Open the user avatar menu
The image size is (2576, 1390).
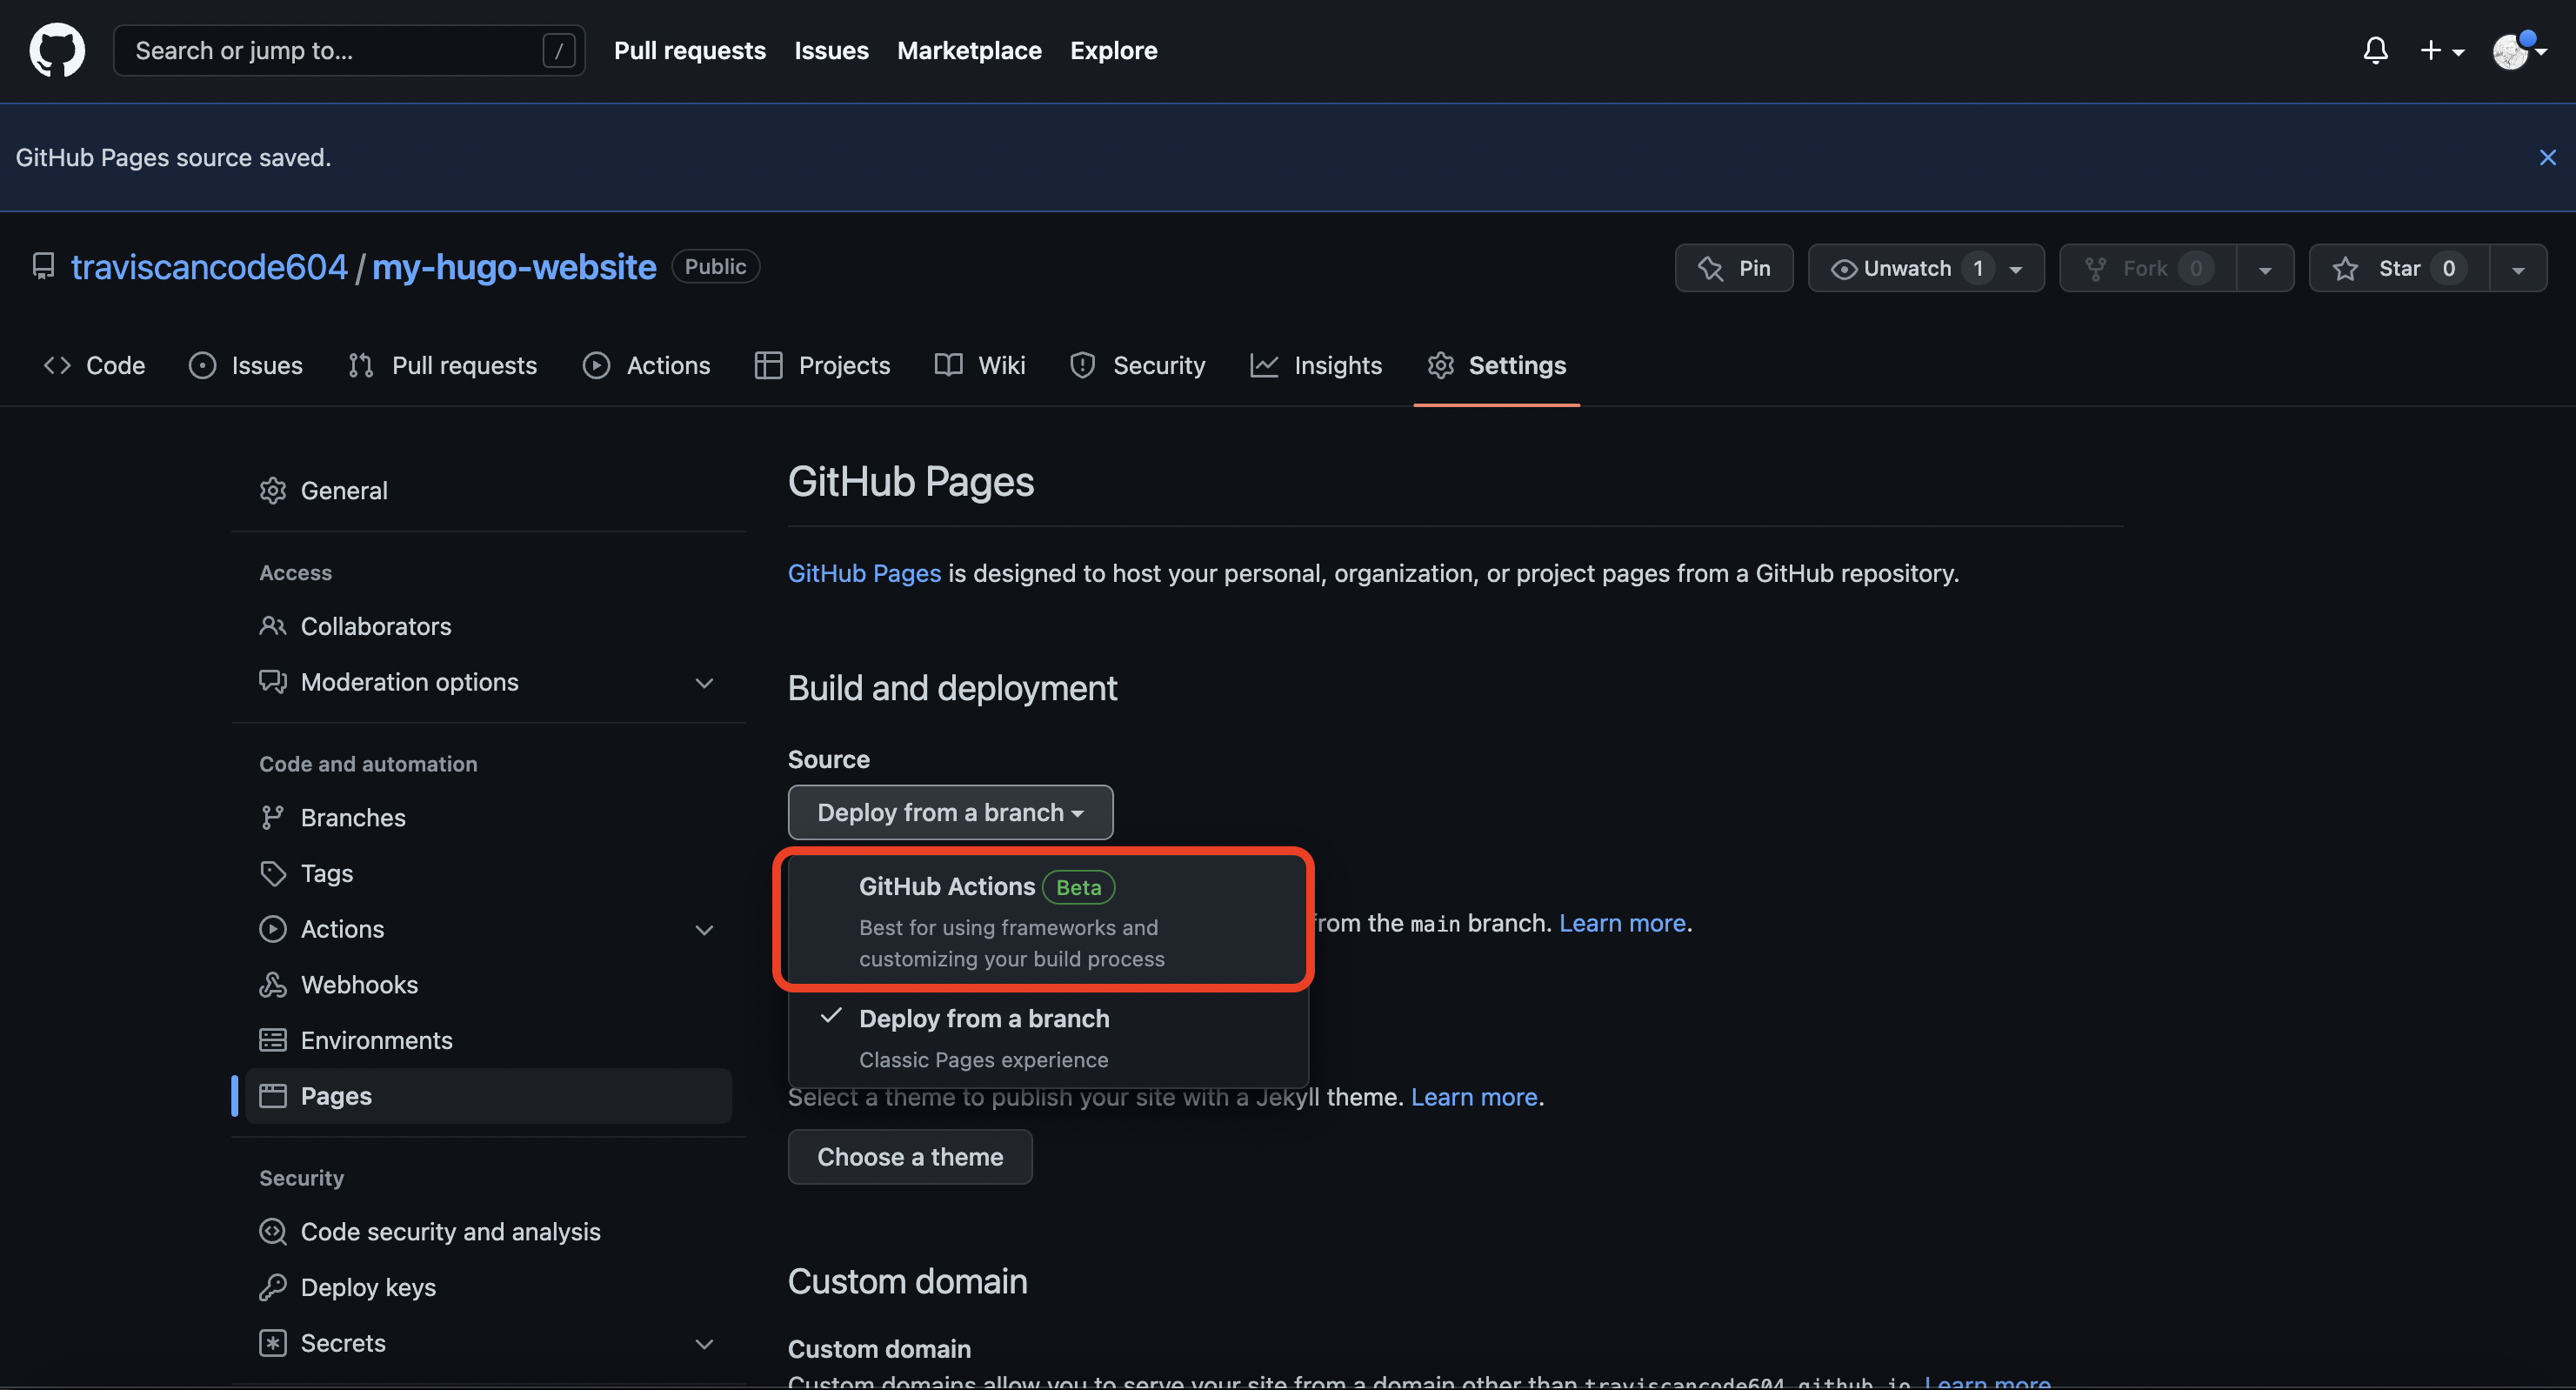click(x=2518, y=50)
